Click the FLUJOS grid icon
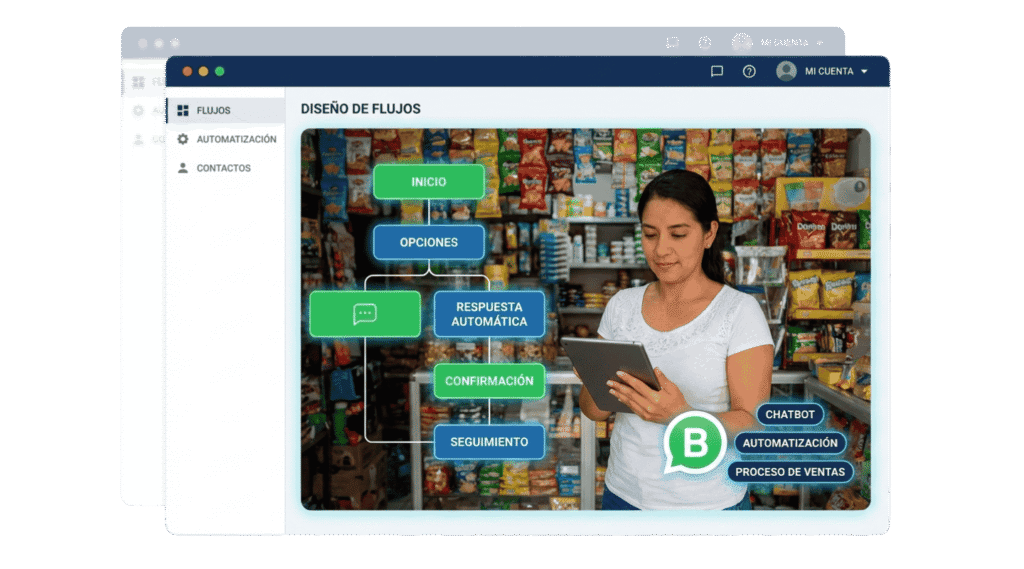The height and width of the screenshot is (569, 1024). click(x=183, y=110)
